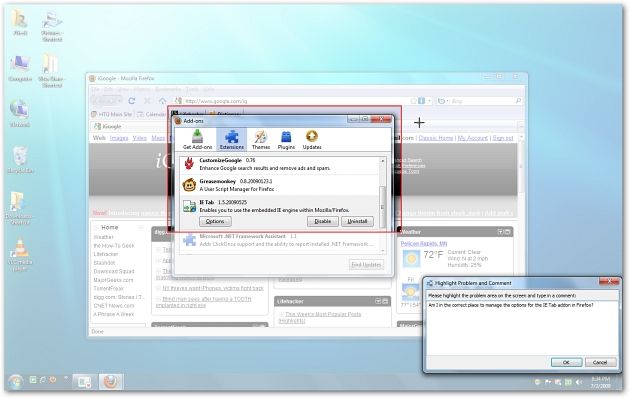This screenshot has height=398, width=630.
Task: Open the Plugins section
Action: tap(286, 139)
